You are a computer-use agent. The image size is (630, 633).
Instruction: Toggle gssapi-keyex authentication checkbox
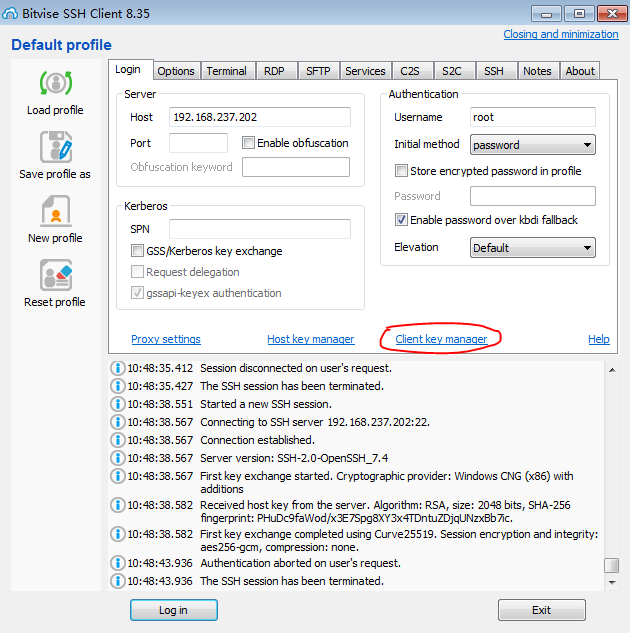point(137,293)
